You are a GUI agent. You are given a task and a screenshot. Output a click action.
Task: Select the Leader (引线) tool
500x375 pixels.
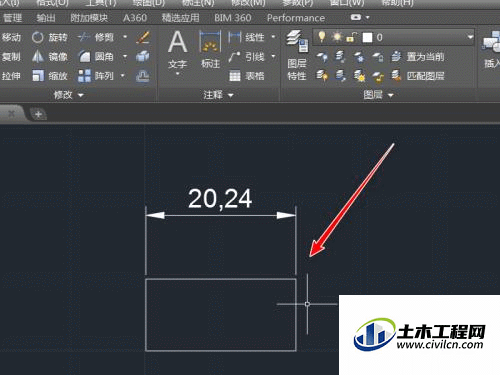click(247, 57)
